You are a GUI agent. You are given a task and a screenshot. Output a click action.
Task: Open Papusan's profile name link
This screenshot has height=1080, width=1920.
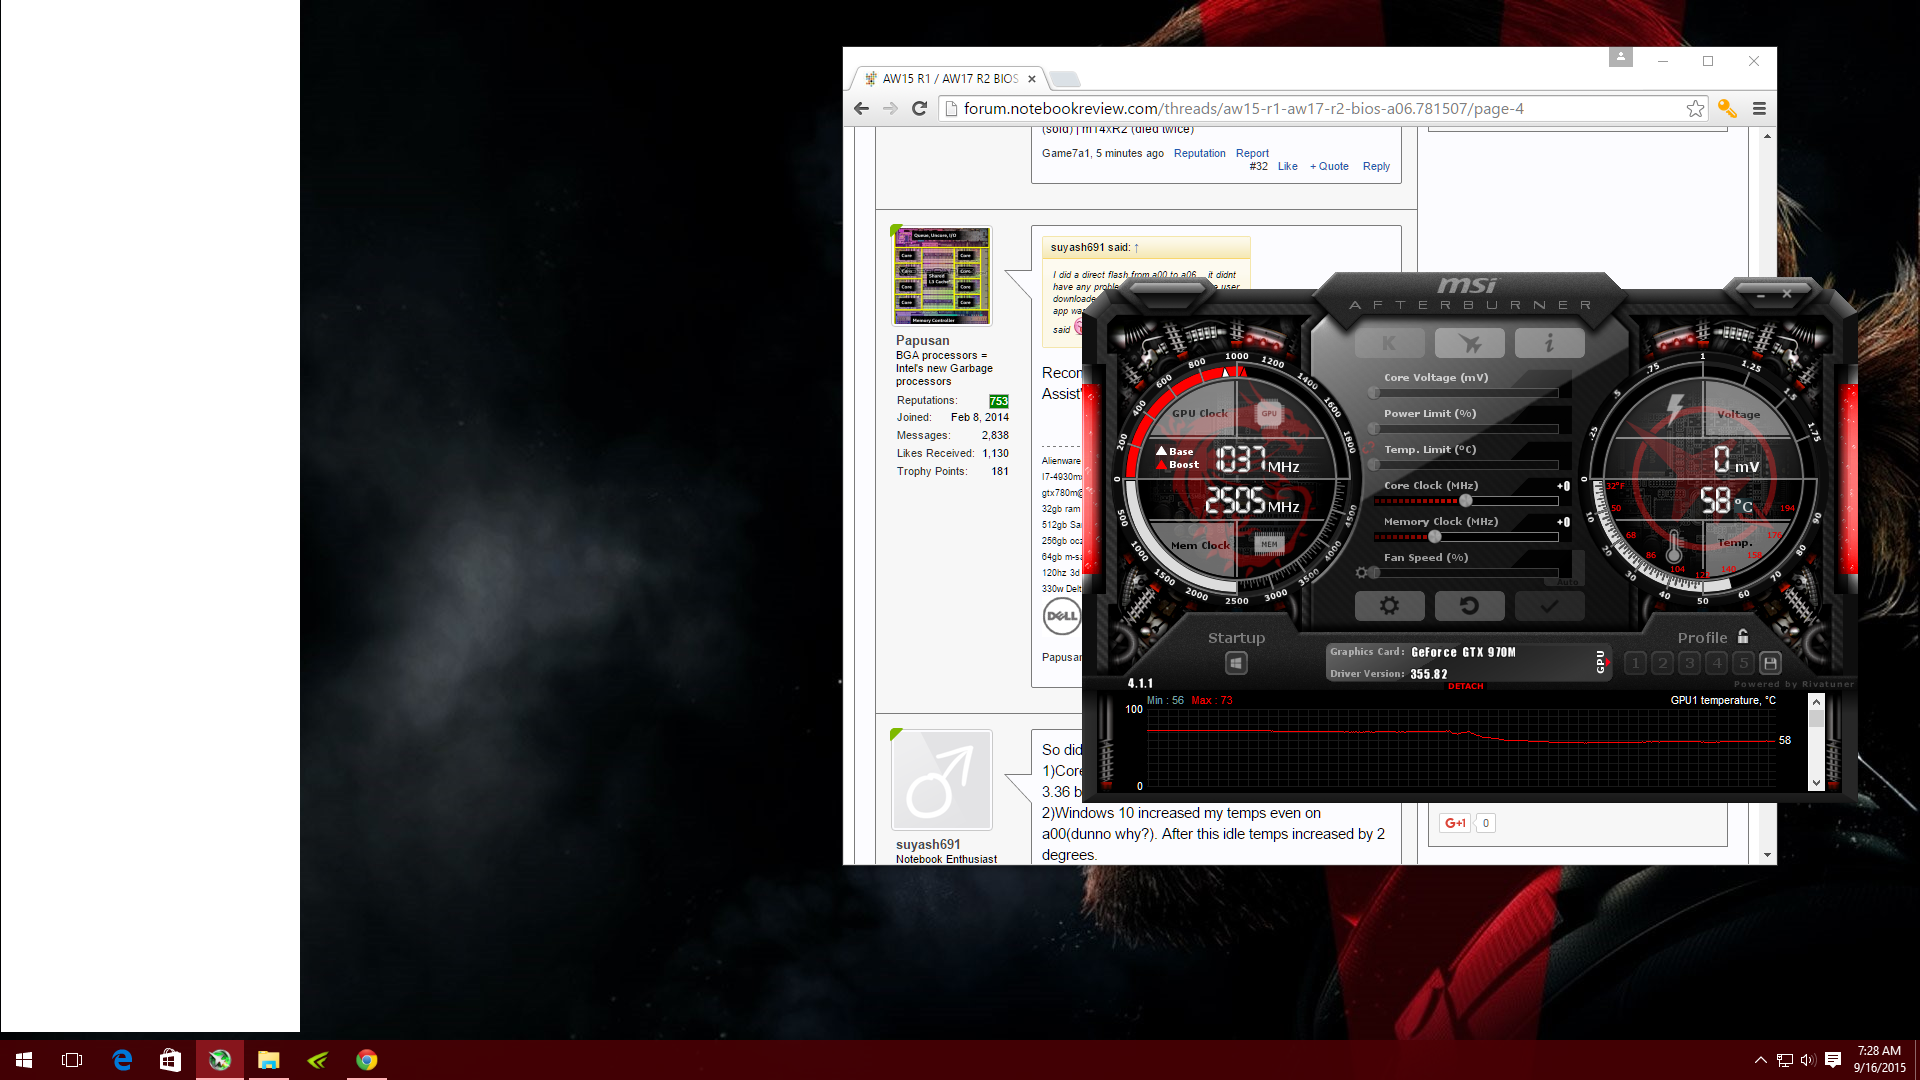(922, 340)
